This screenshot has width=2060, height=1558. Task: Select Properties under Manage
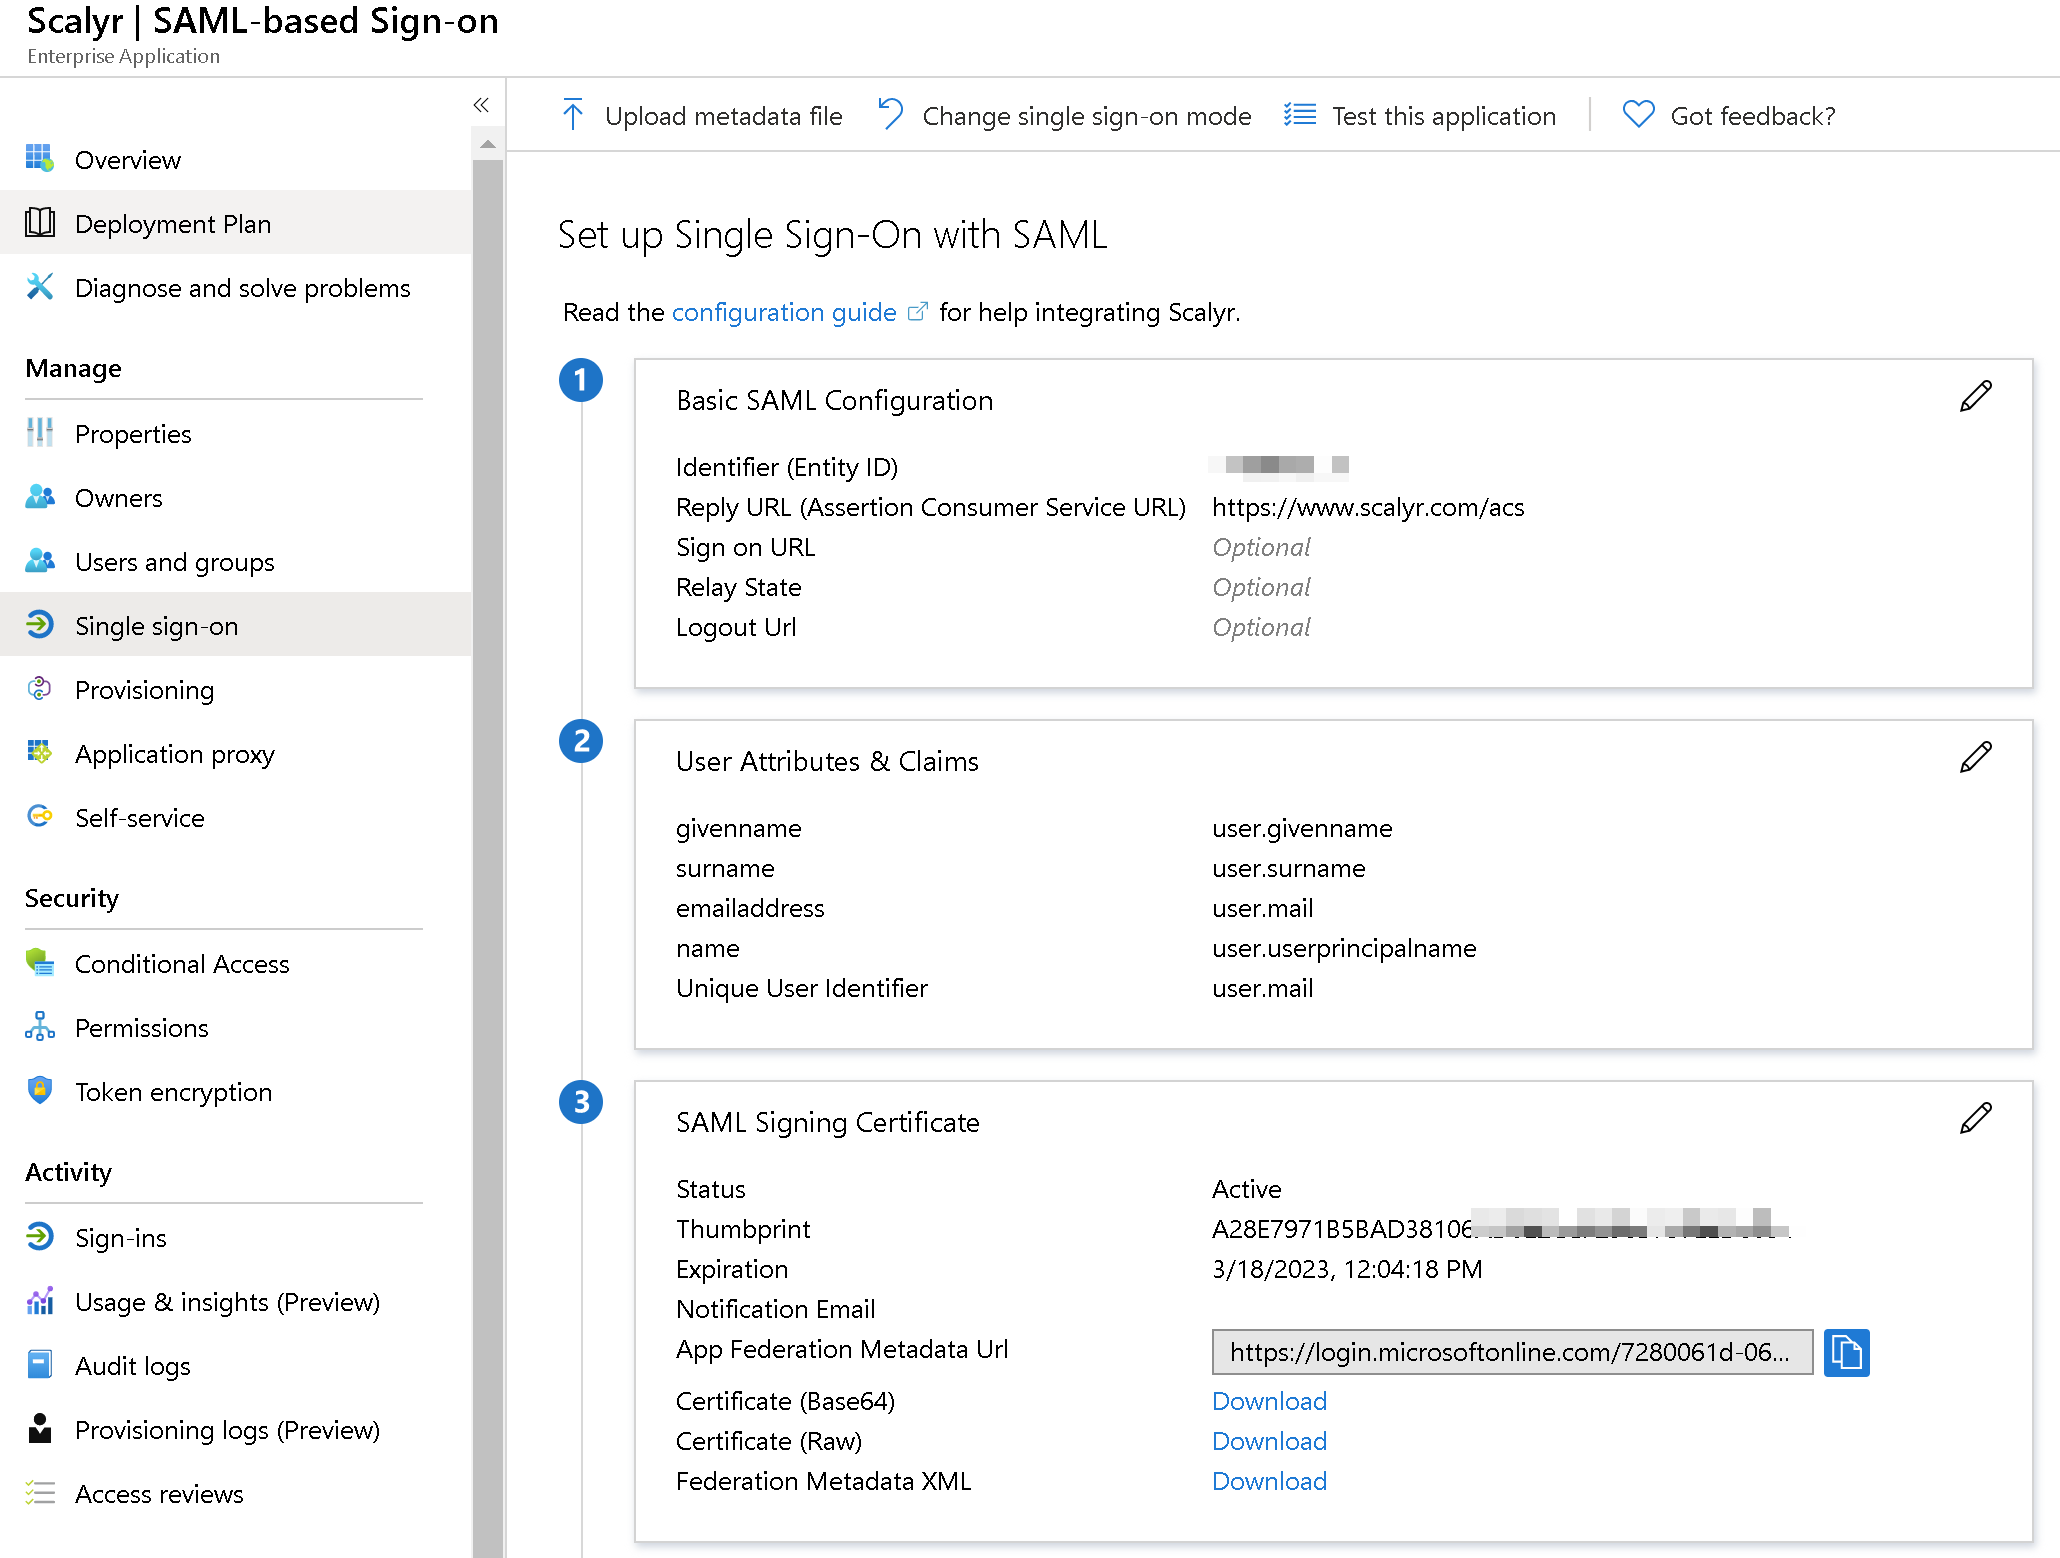(236, 434)
